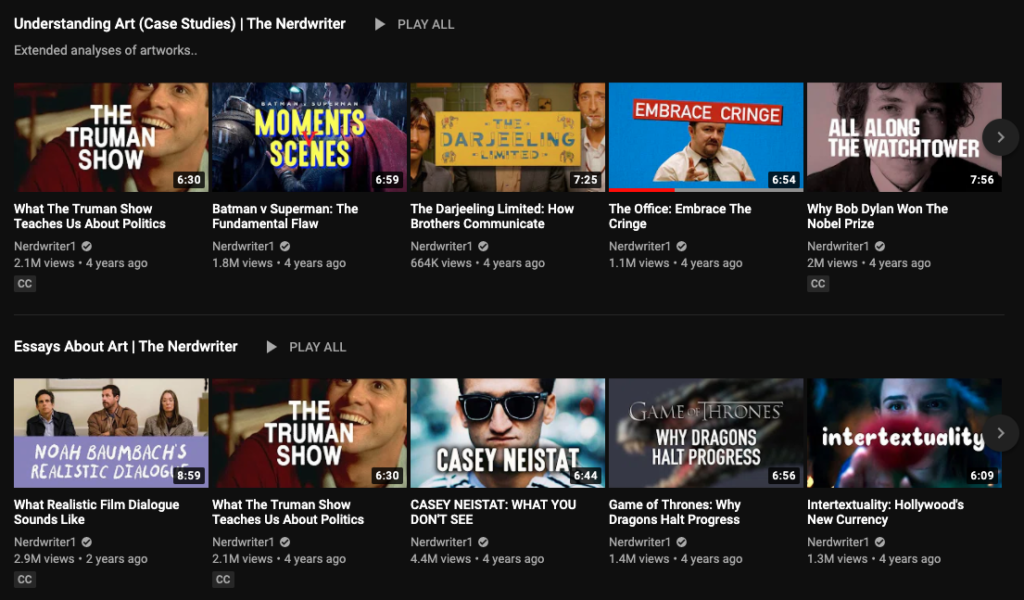Click CC badge under Realistic Film Dialogue video
Viewport: 1024px width, 600px height.
click(x=25, y=579)
